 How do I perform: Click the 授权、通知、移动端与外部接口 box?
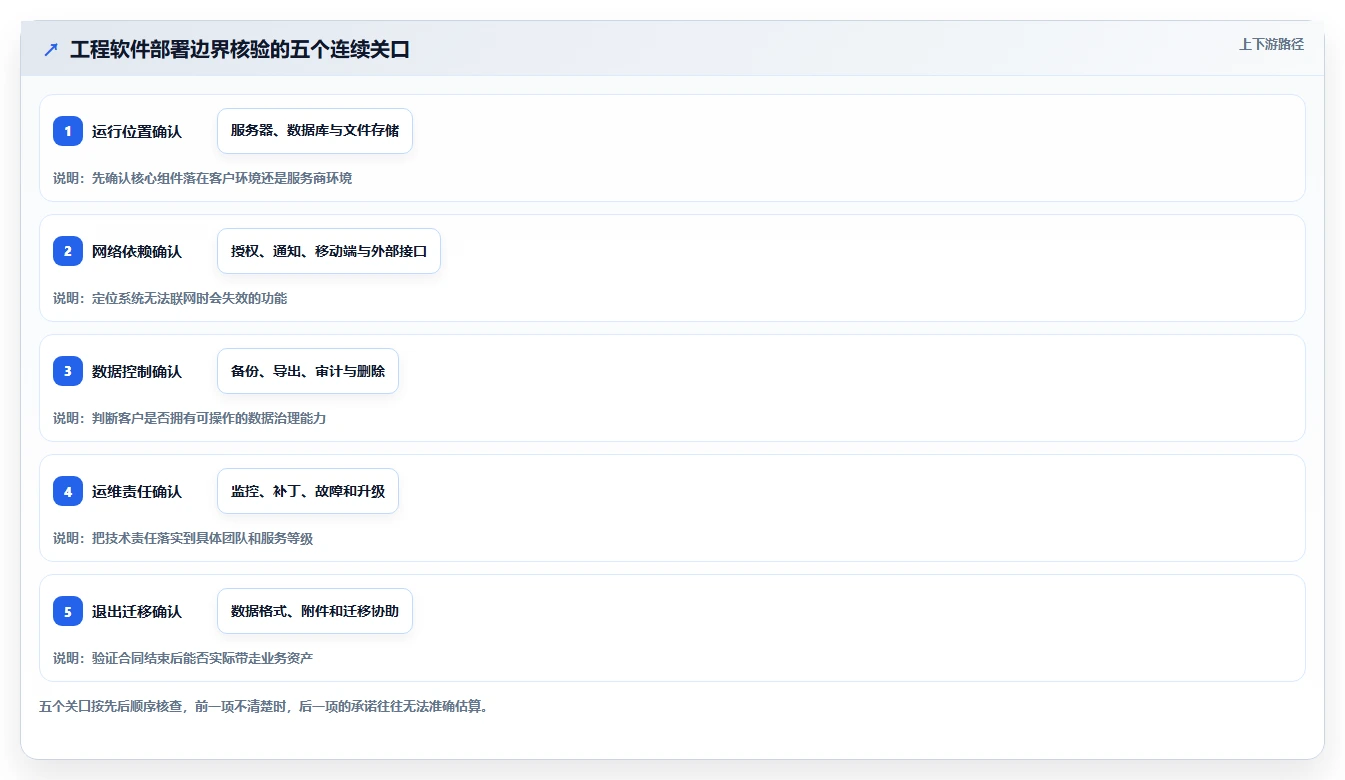click(x=329, y=251)
